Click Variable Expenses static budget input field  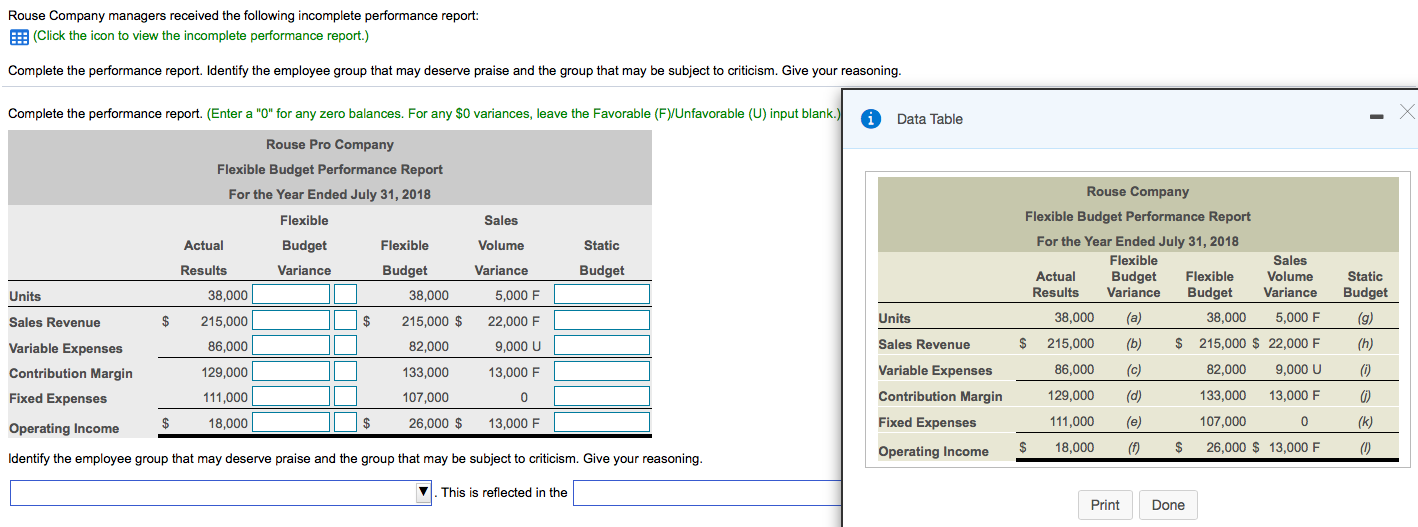coord(602,346)
